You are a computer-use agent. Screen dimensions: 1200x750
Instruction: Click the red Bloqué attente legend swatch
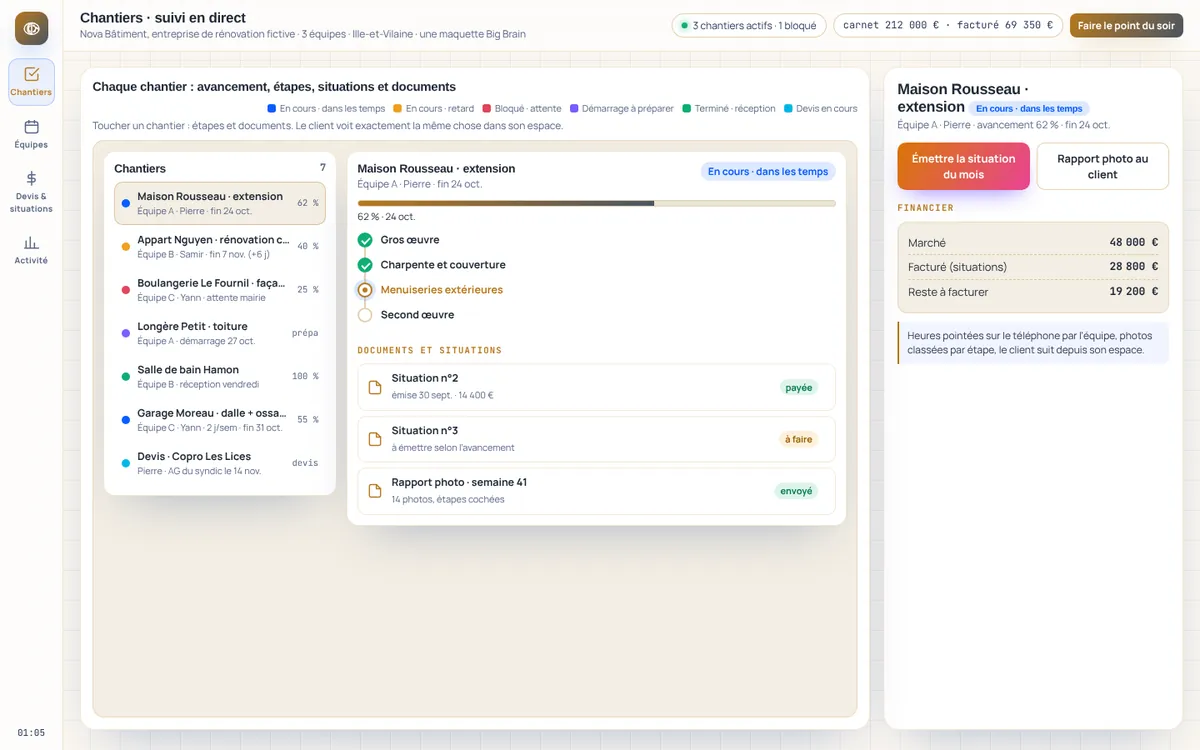[x=487, y=108]
